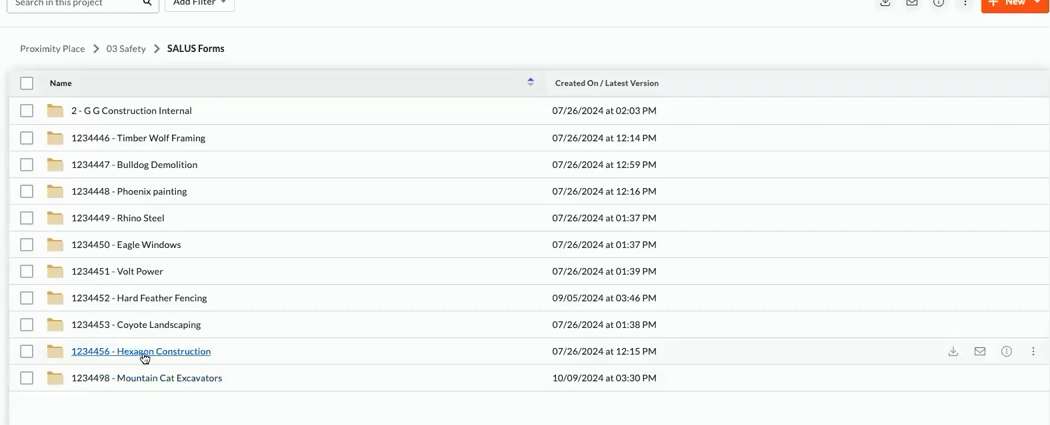Check the box for Volt Power
1050x425 pixels.
point(27,271)
